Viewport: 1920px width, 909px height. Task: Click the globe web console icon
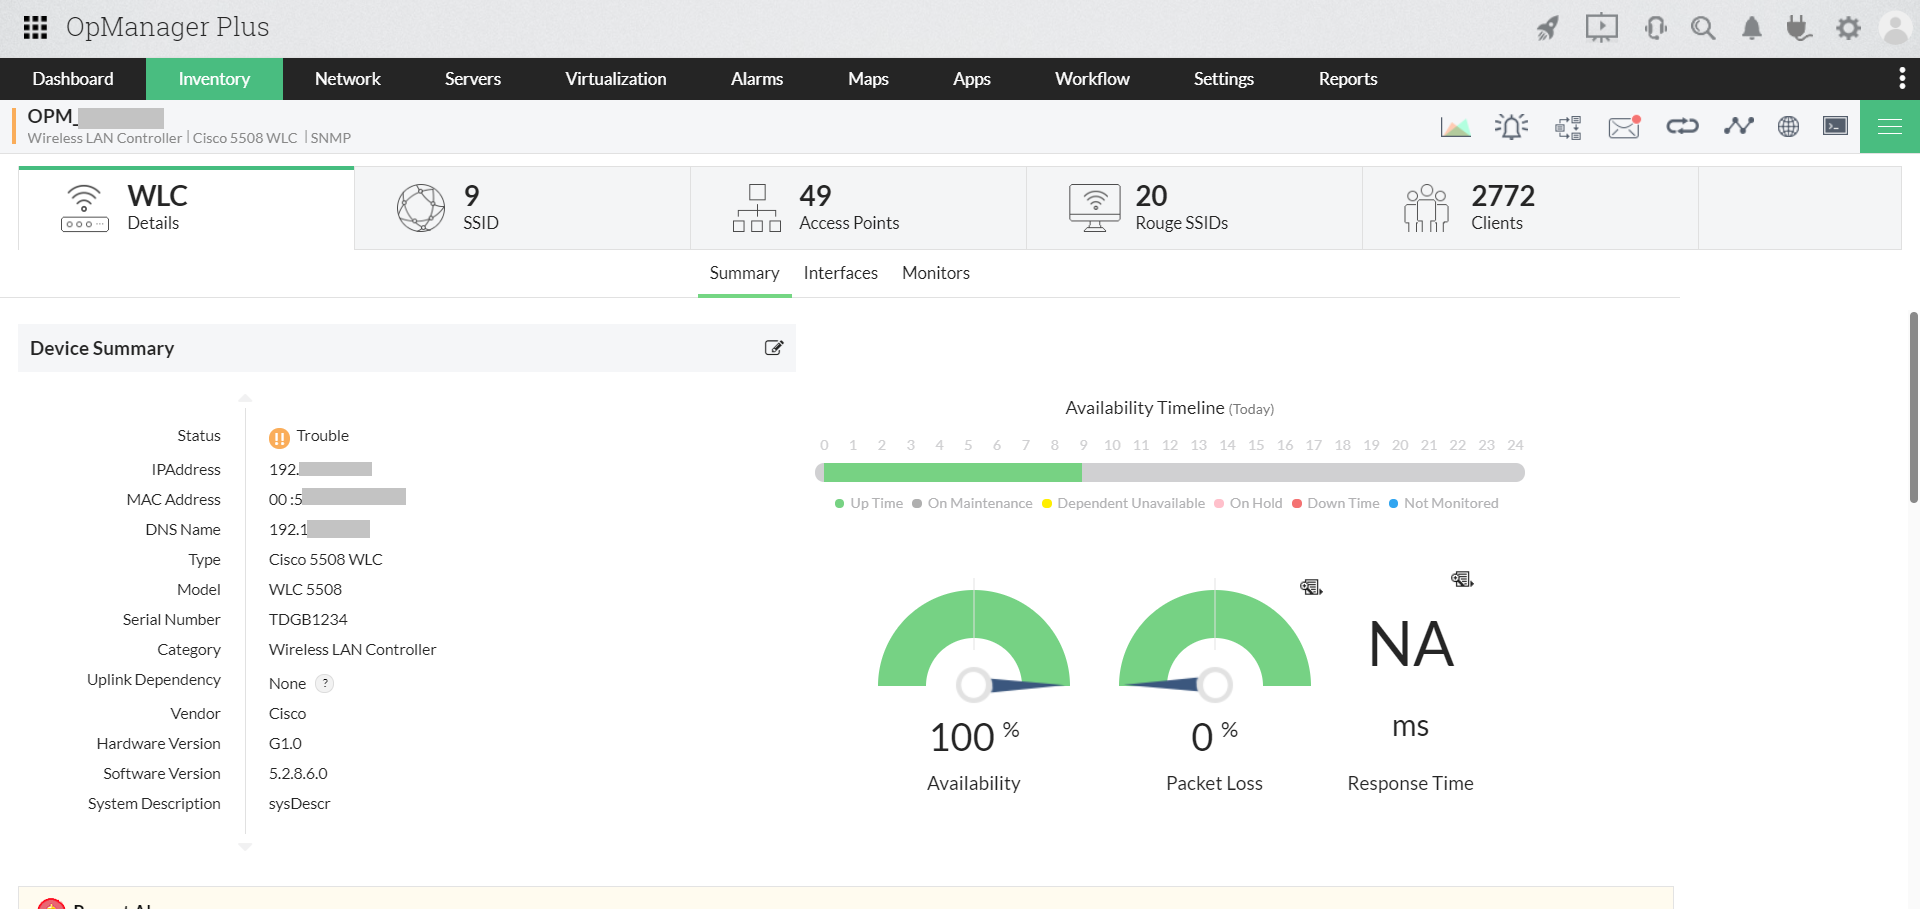click(x=1789, y=126)
